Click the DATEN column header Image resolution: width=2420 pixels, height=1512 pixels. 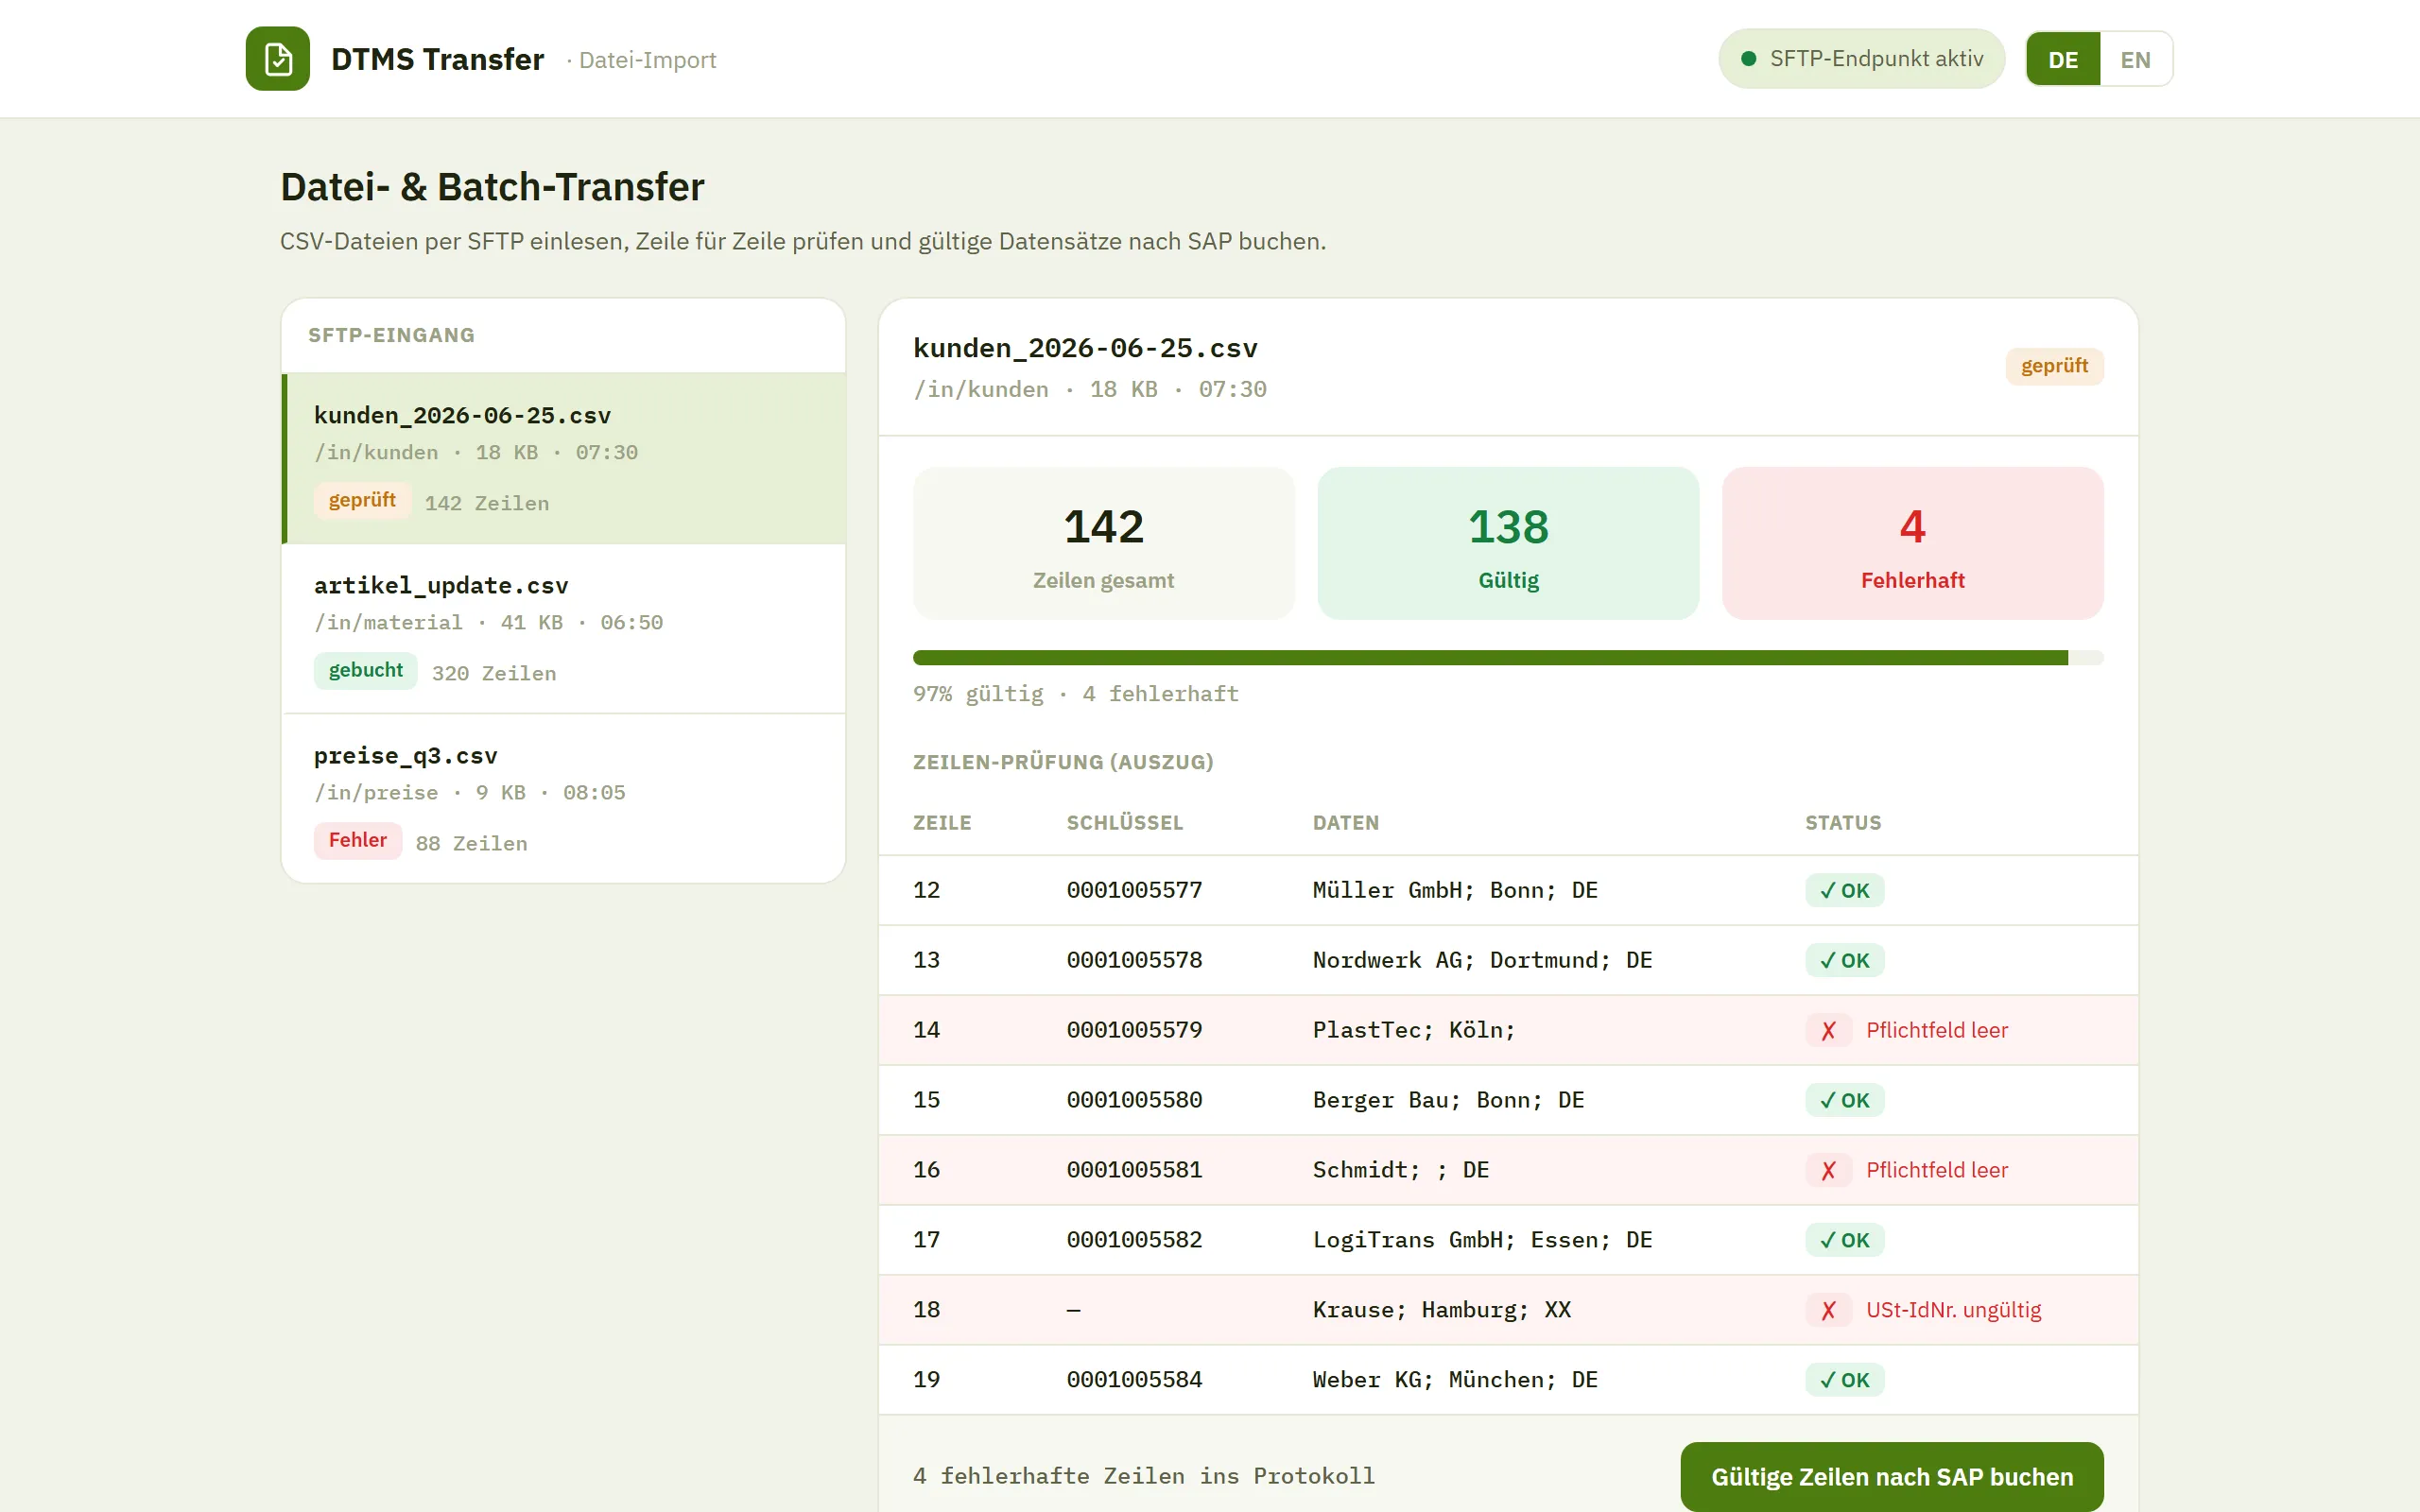click(1345, 823)
